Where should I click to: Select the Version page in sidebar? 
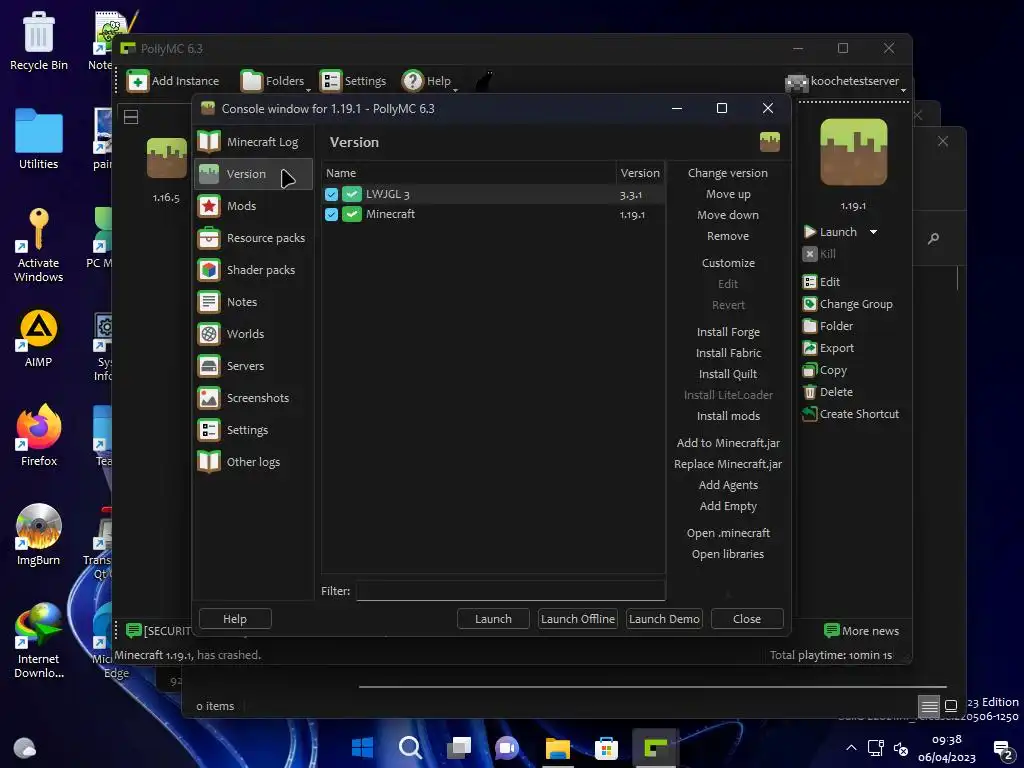tap(253, 174)
